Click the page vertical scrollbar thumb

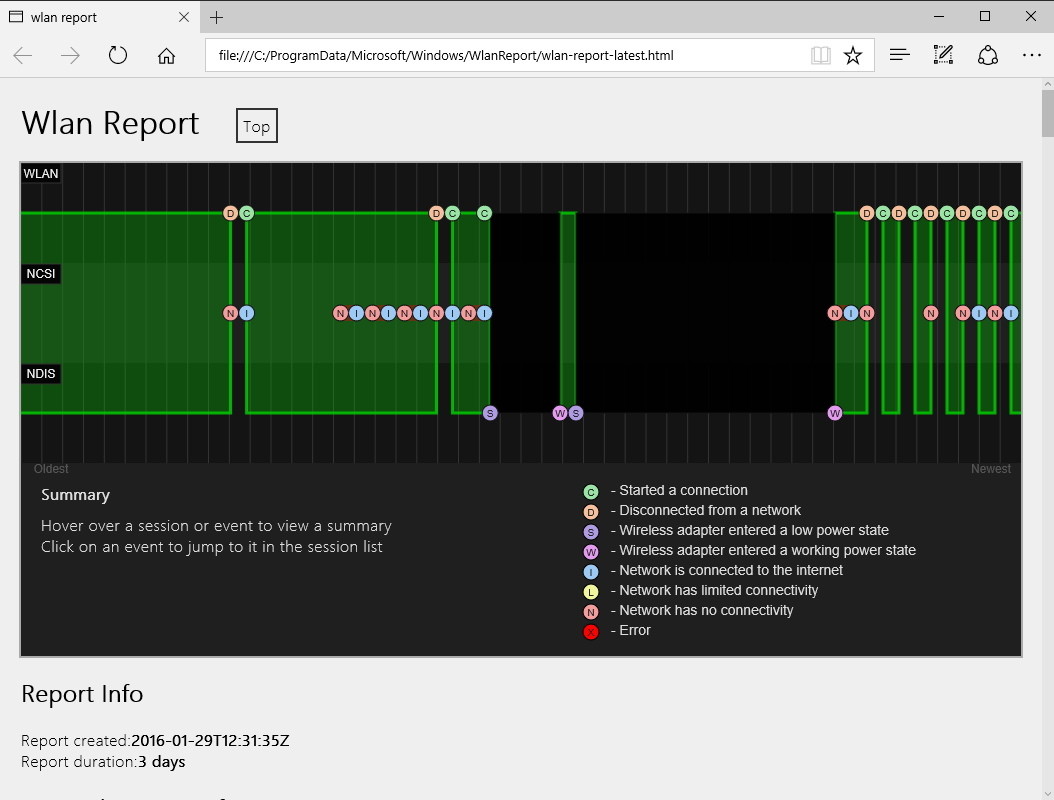pyautogui.click(x=1046, y=112)
